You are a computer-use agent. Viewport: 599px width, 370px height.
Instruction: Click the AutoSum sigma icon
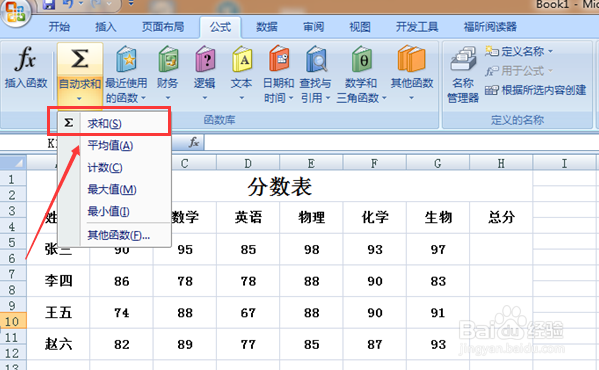(x=79, y=59)
